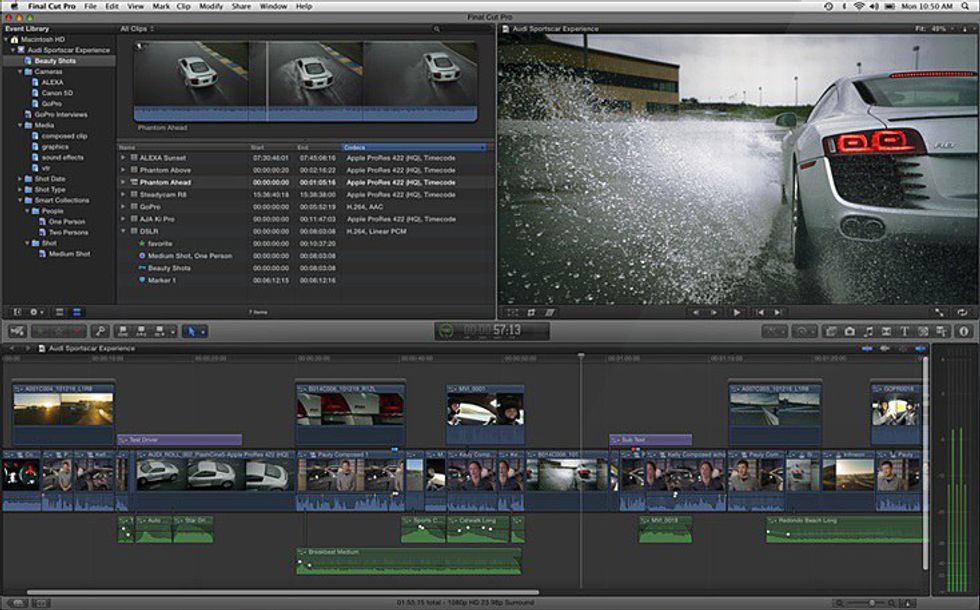Open the Inspector with the info icon

point(964,331)
